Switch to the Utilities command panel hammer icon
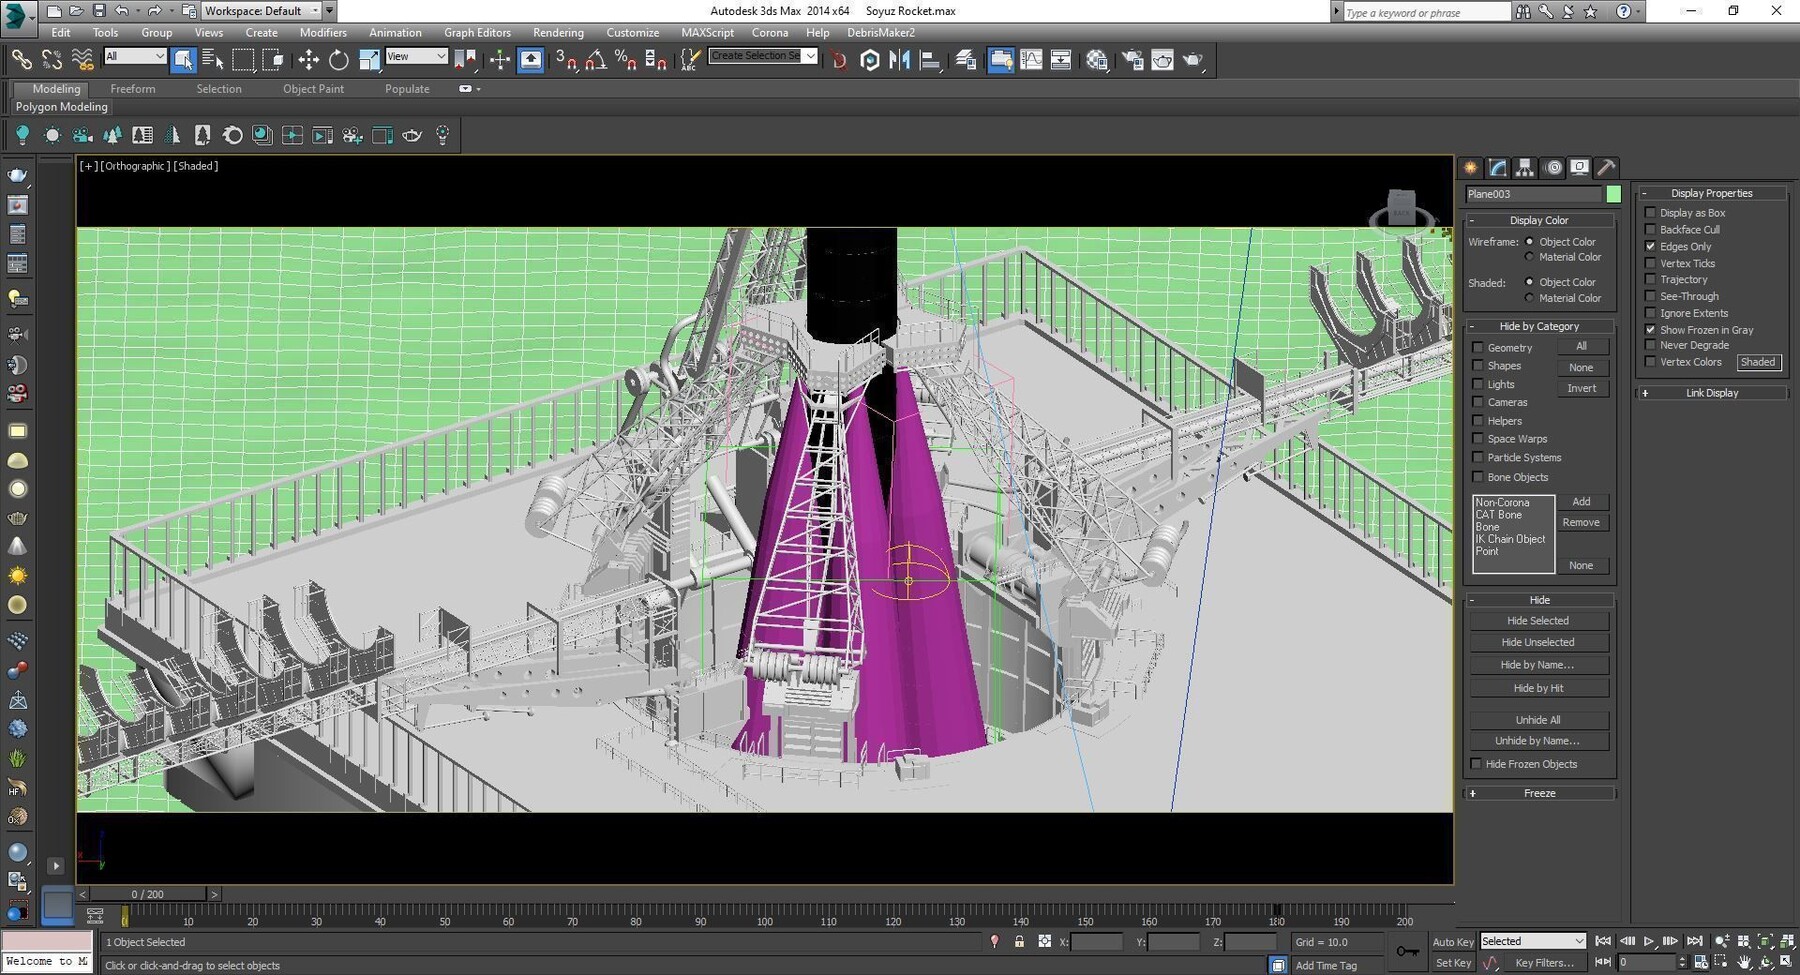1800x975 pixels. click(x=1606, y=167)
